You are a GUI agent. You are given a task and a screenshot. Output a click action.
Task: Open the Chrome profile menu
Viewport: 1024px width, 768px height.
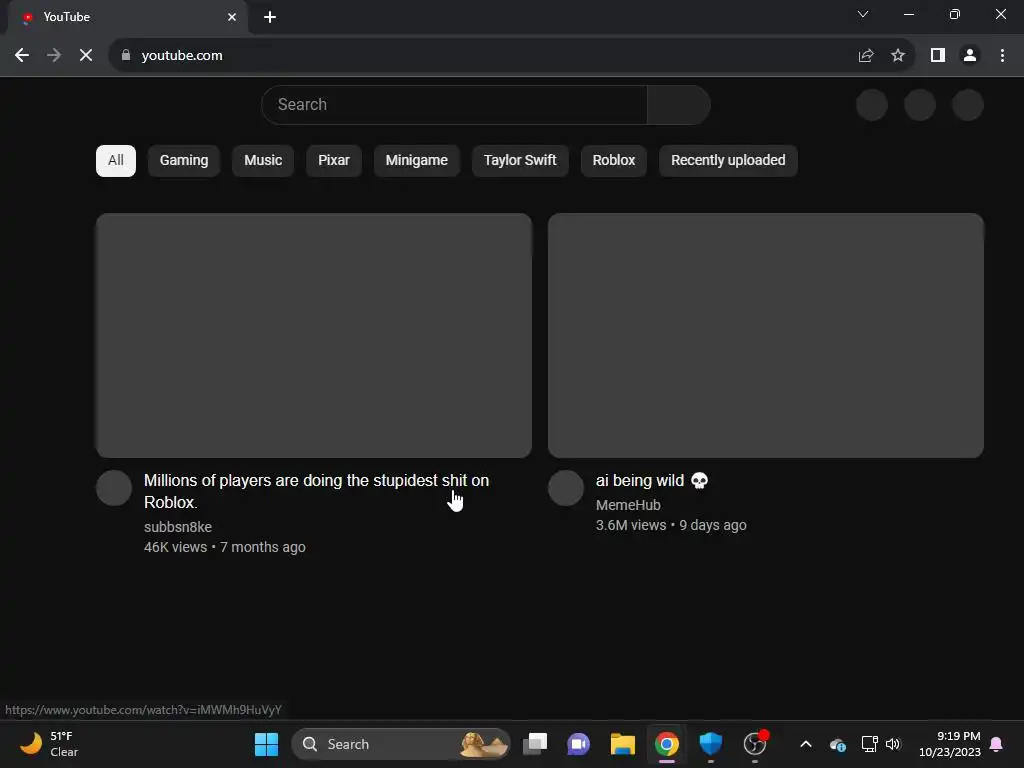[970, 56]
